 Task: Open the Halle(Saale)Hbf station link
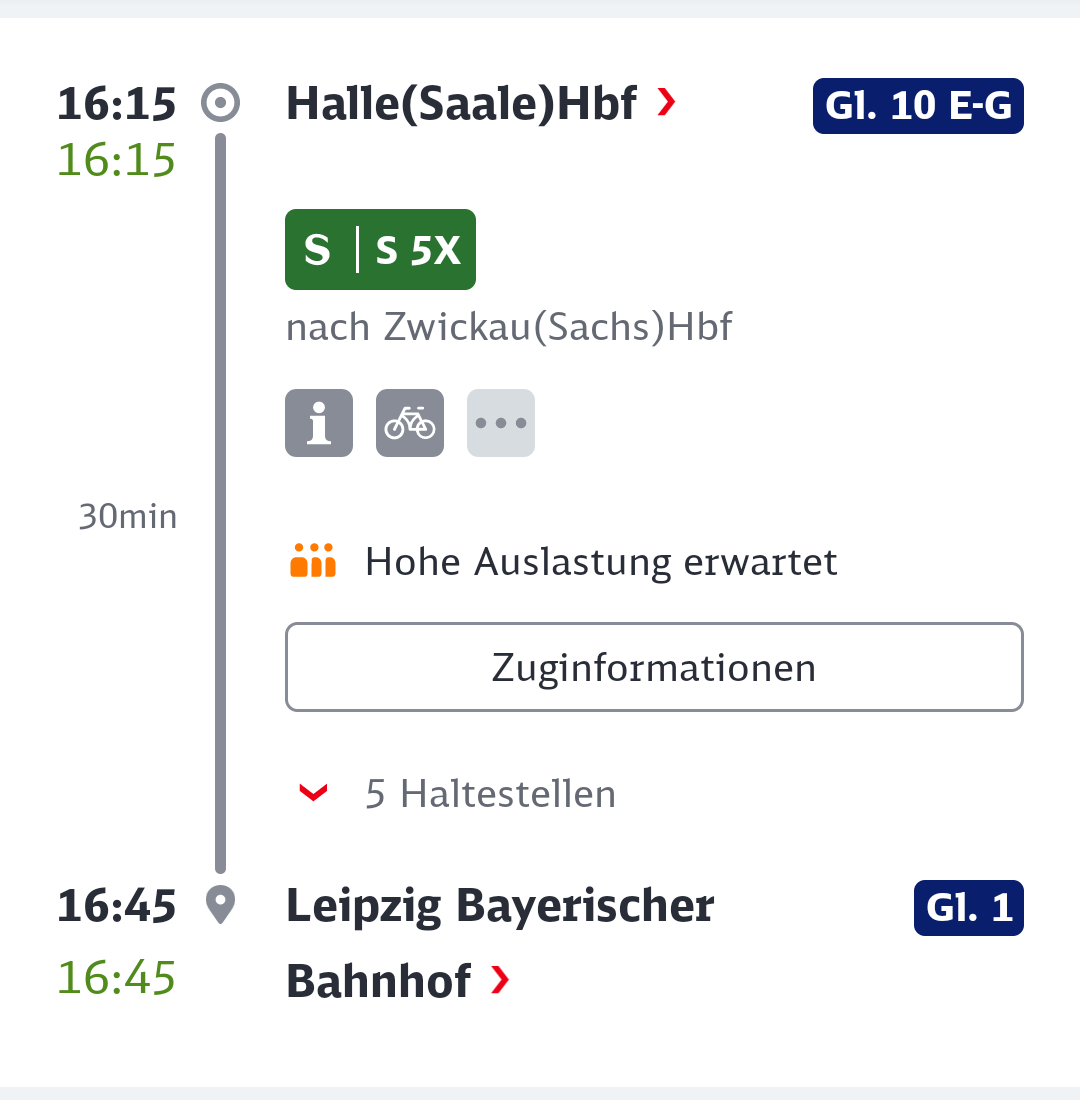(461, 104)
